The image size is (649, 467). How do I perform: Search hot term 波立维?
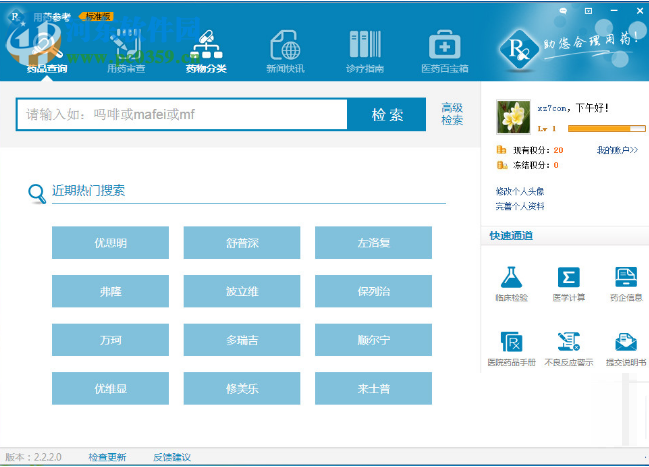[x=242, y=291]
